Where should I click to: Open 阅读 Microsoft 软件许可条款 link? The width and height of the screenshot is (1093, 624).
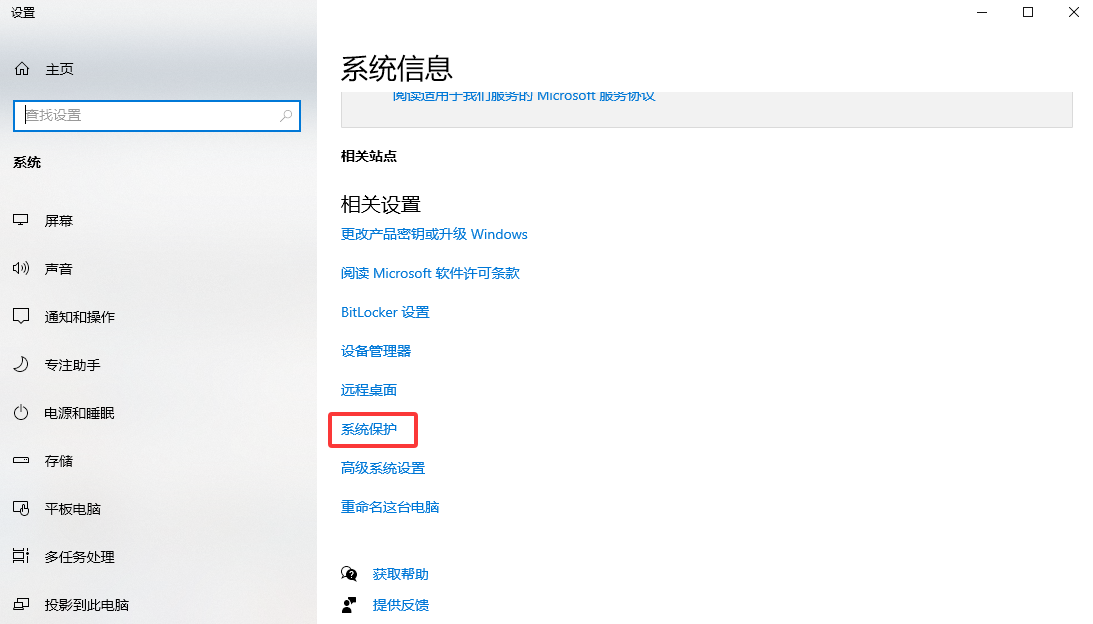click(430, 273)
